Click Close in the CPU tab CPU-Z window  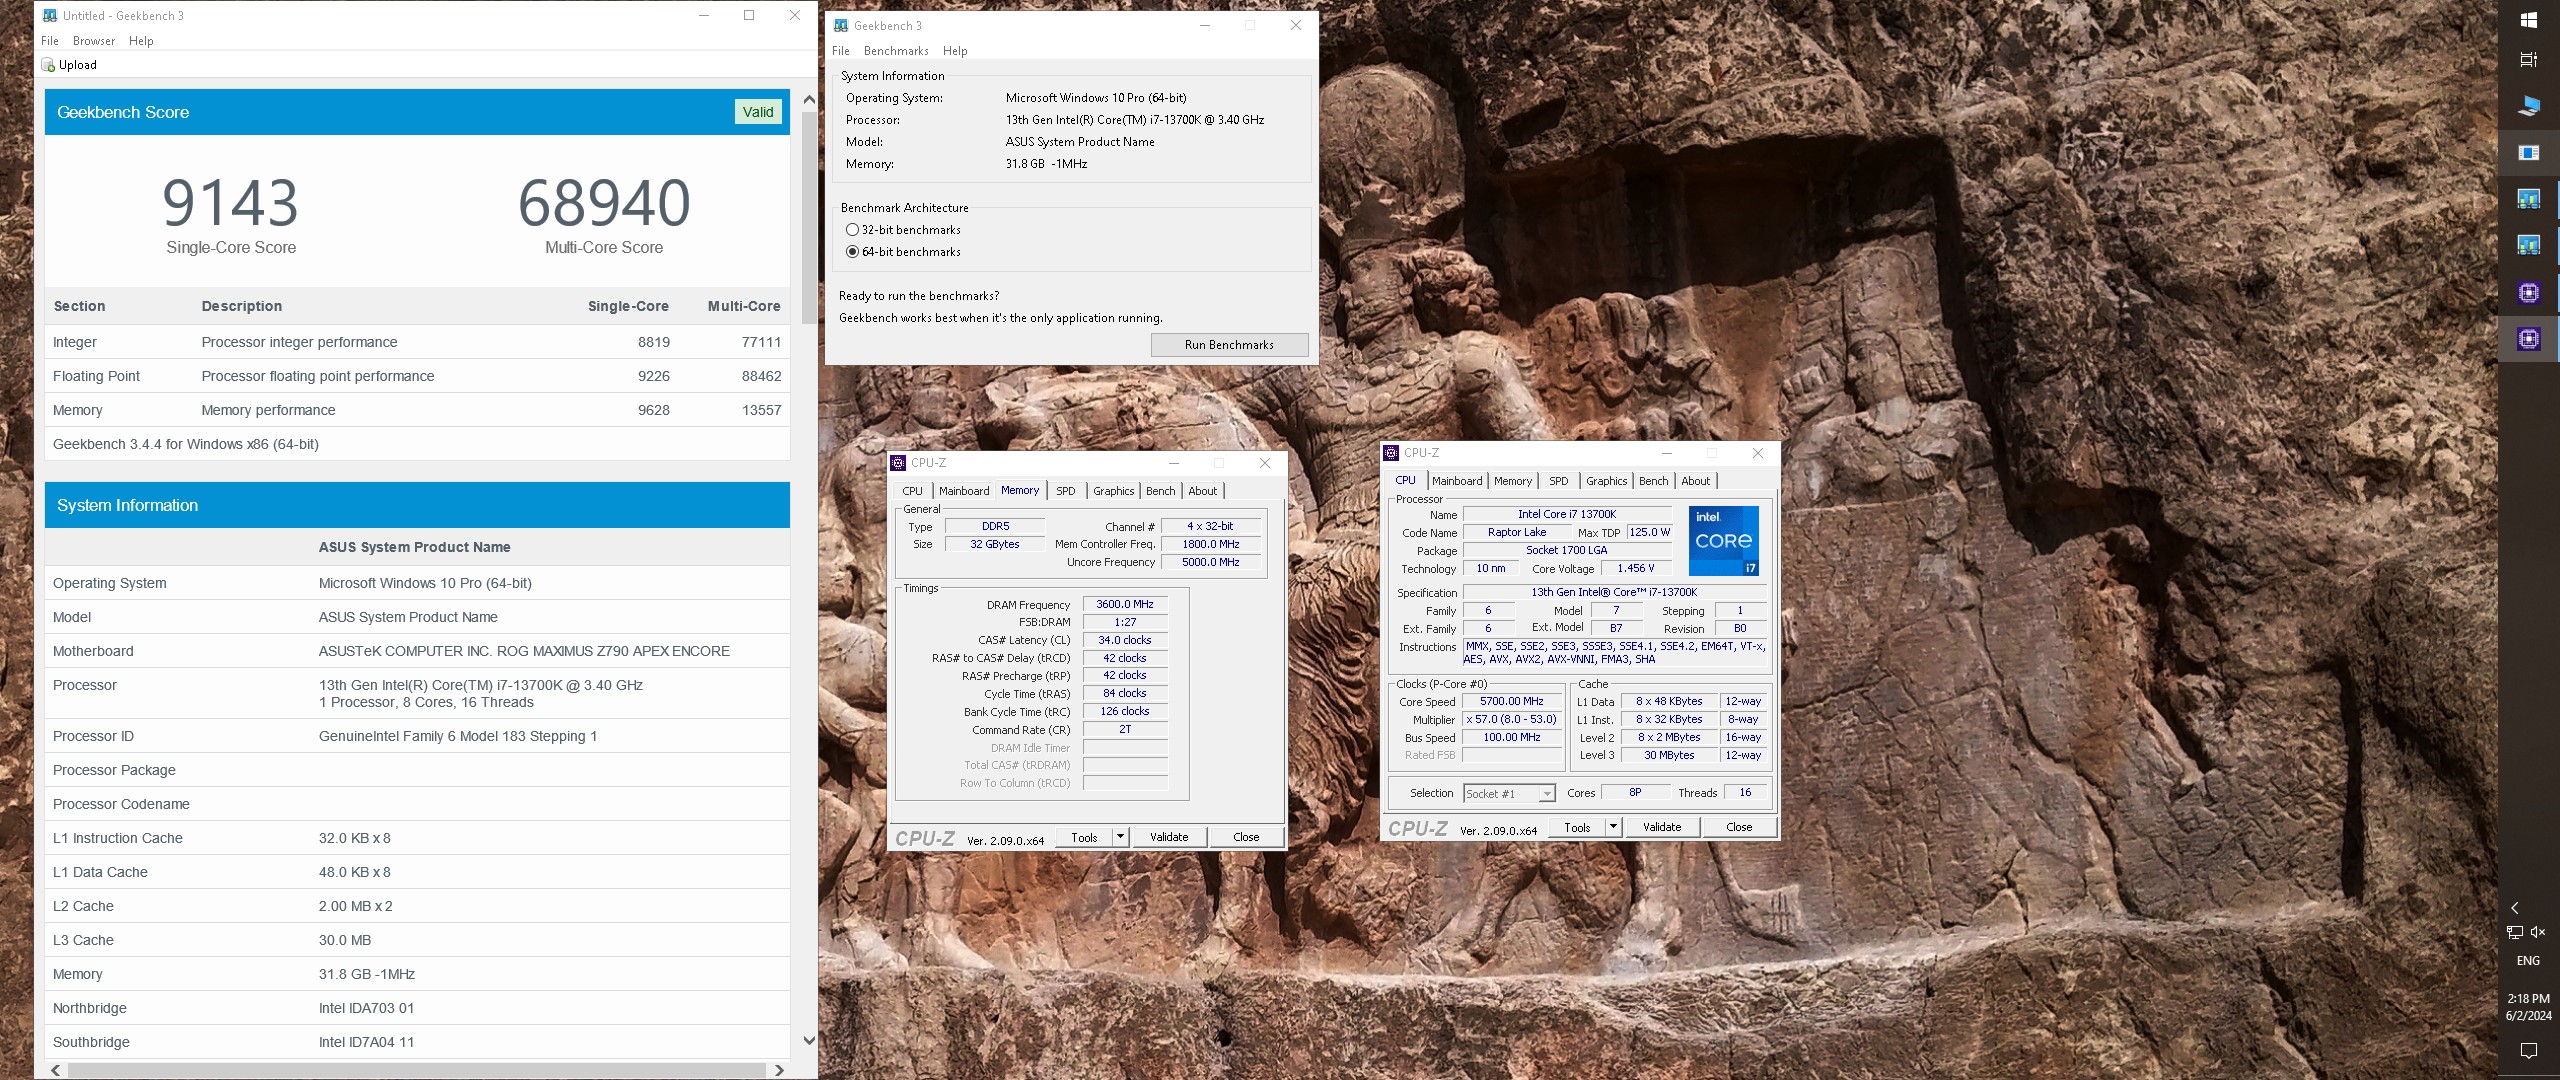(x=1739, y=827)
